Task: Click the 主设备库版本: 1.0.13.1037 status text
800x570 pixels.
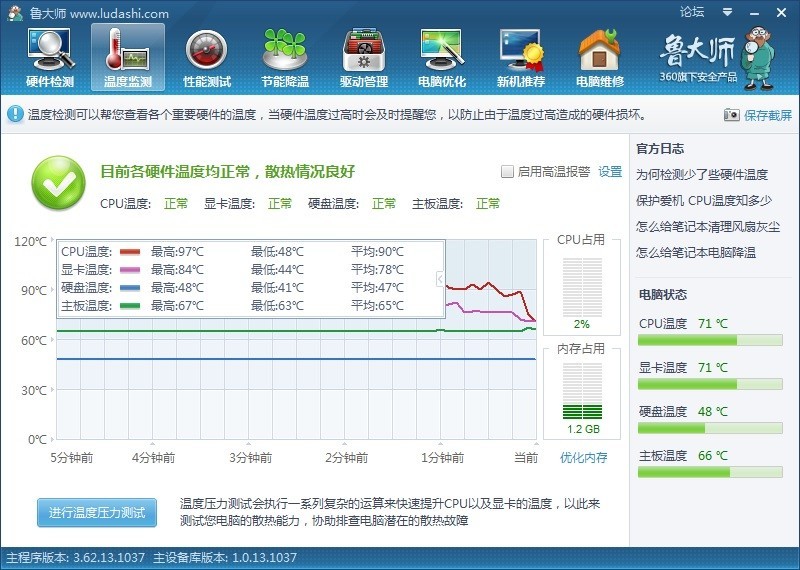Action: pyautogui.click(x=225, y=557)
